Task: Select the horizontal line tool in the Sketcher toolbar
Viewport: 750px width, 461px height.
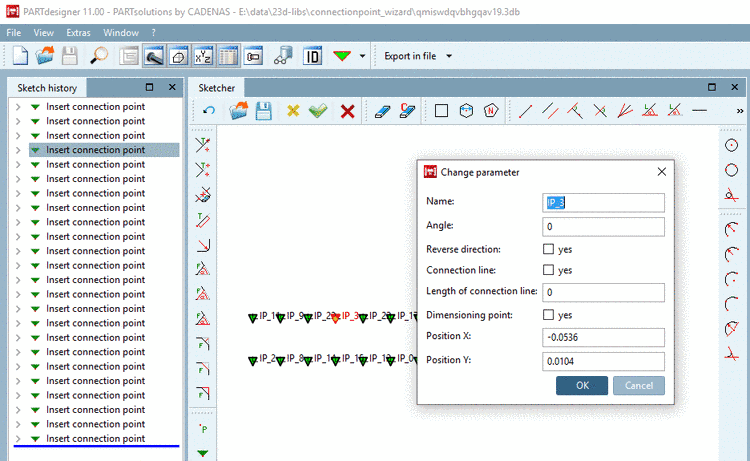Action: [x=699, y=111]
